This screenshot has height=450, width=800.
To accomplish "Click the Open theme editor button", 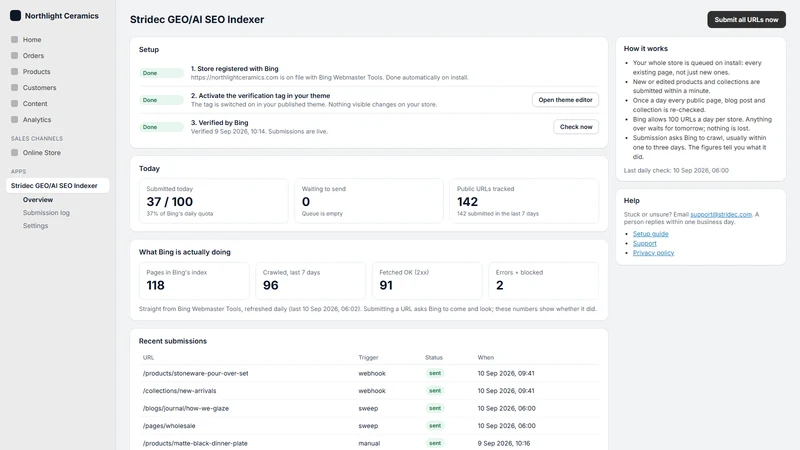I will click(565, 99).
